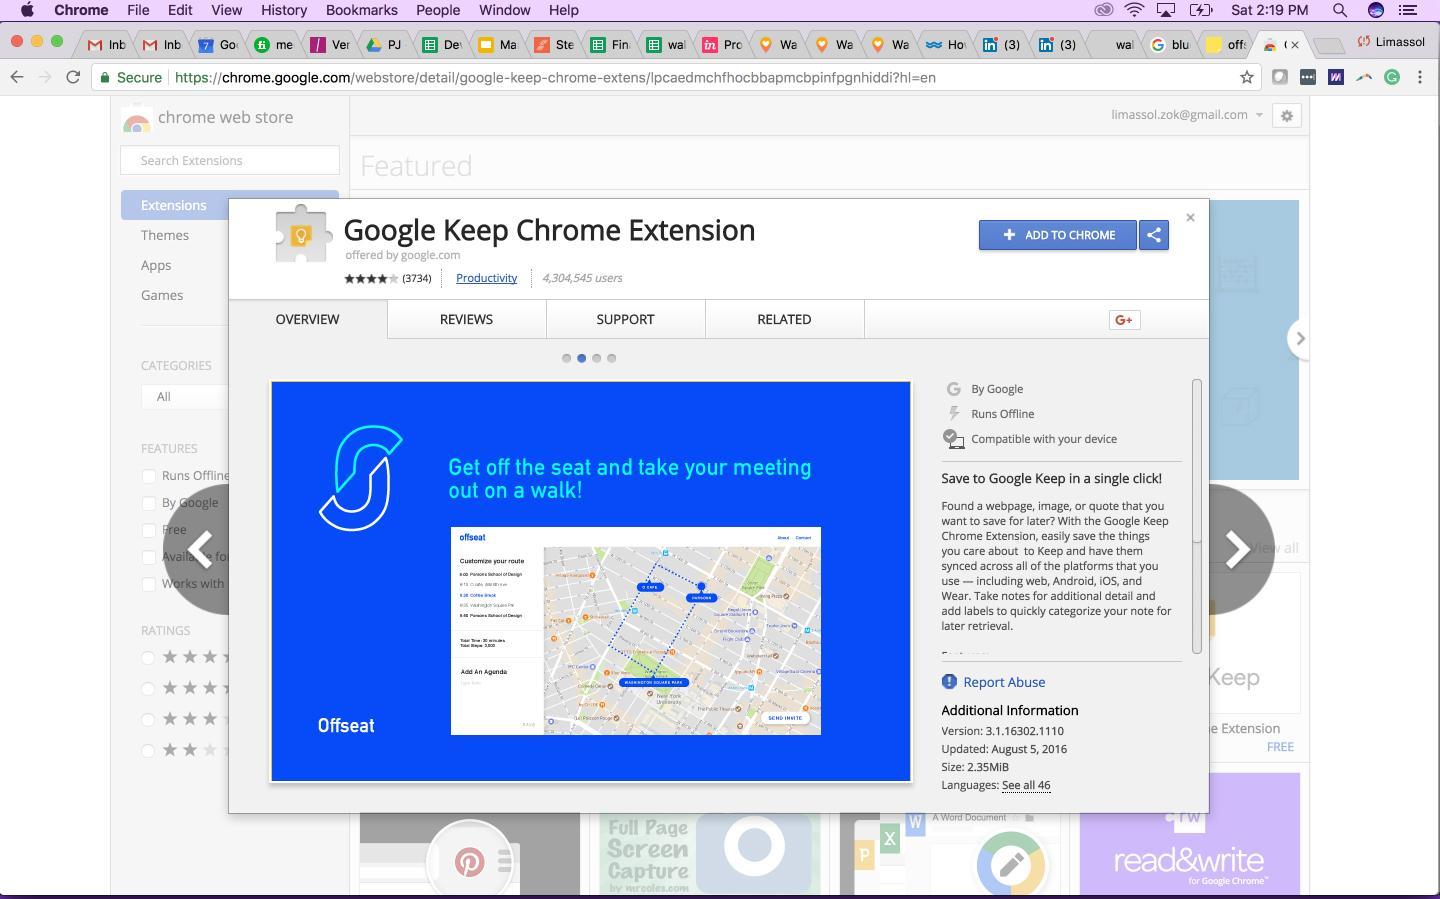Viewport: 1440px width, 899px height.
Task: Open the Spotlight search in the menu bar
Action: click(1340, 10)
